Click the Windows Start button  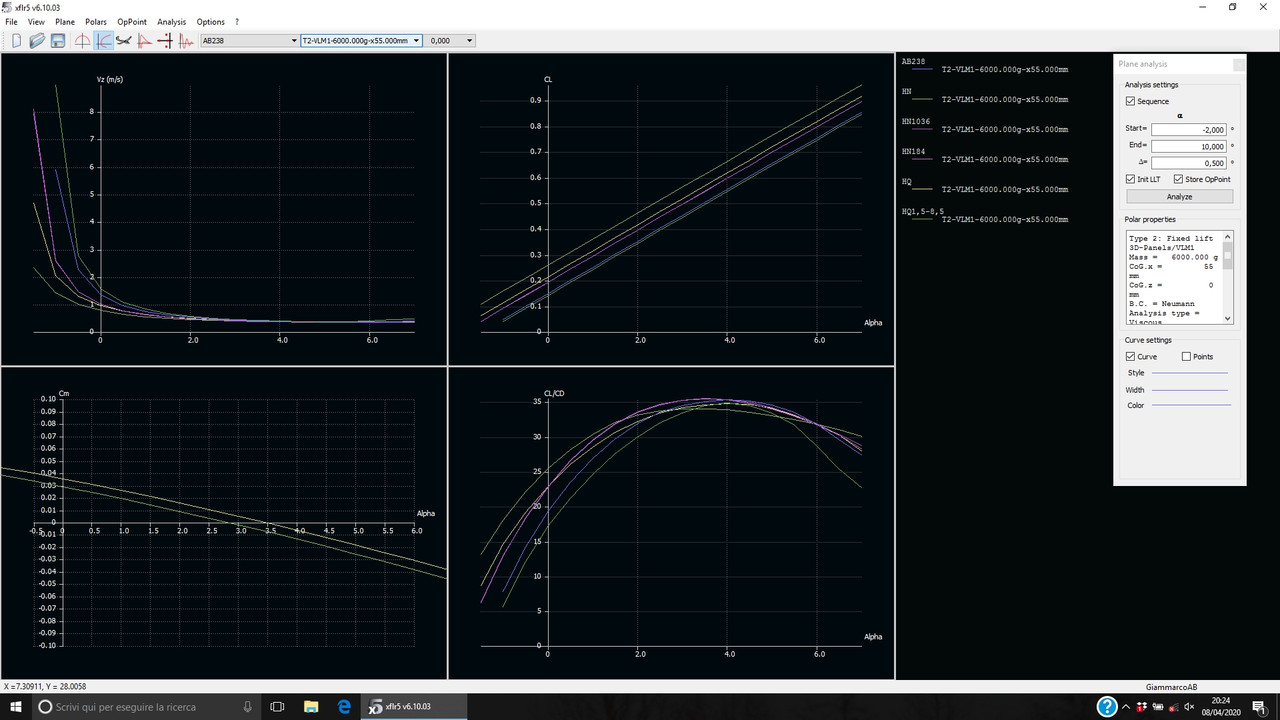[x=16, y=707]
